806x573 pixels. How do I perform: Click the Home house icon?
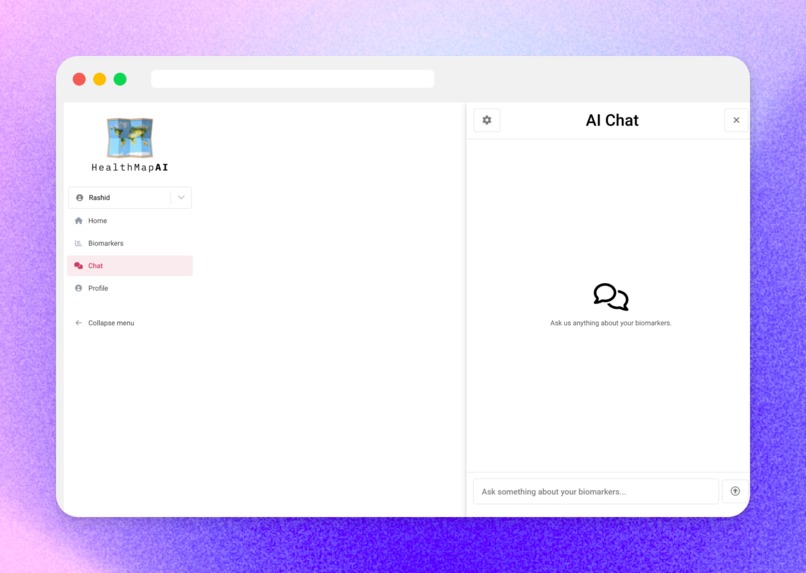click(x=79, y=220)
